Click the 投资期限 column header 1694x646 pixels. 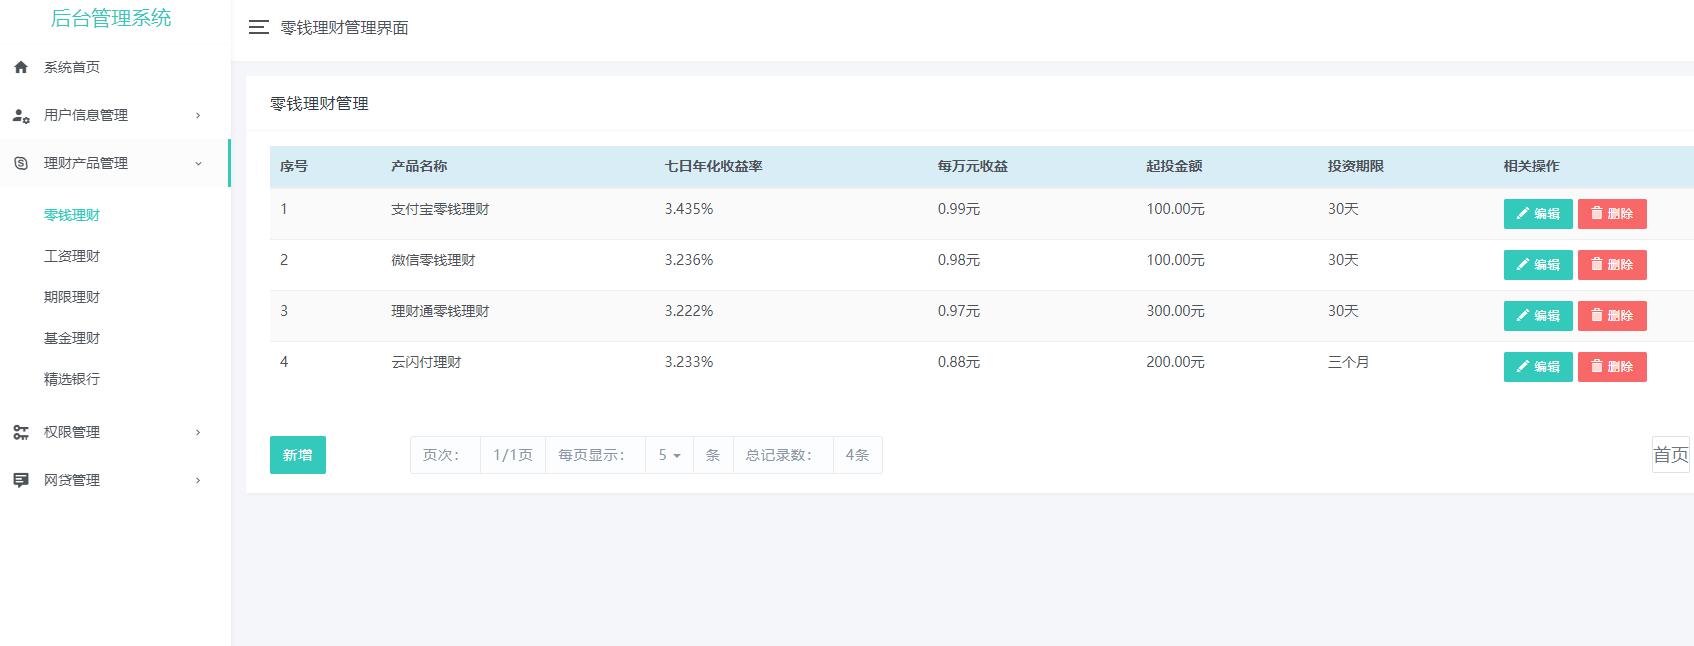[1356, 166]
